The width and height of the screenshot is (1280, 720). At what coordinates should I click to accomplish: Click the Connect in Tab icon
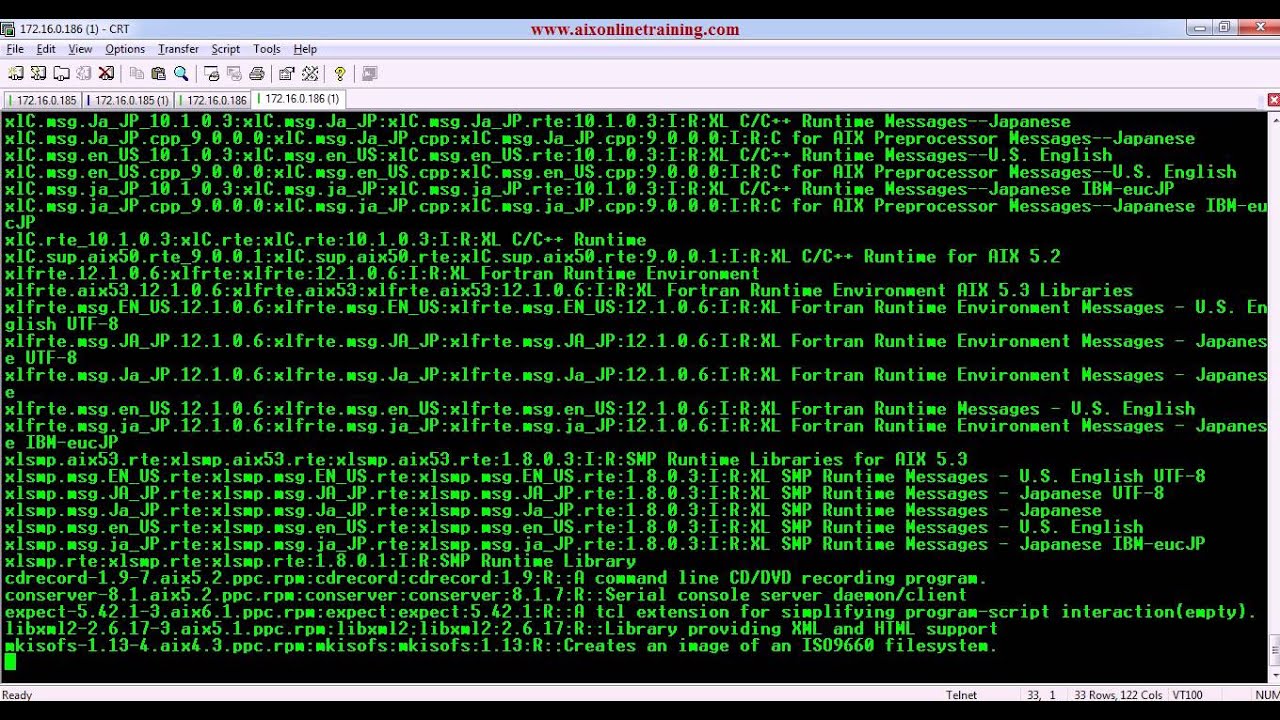(x=61, y=73)
